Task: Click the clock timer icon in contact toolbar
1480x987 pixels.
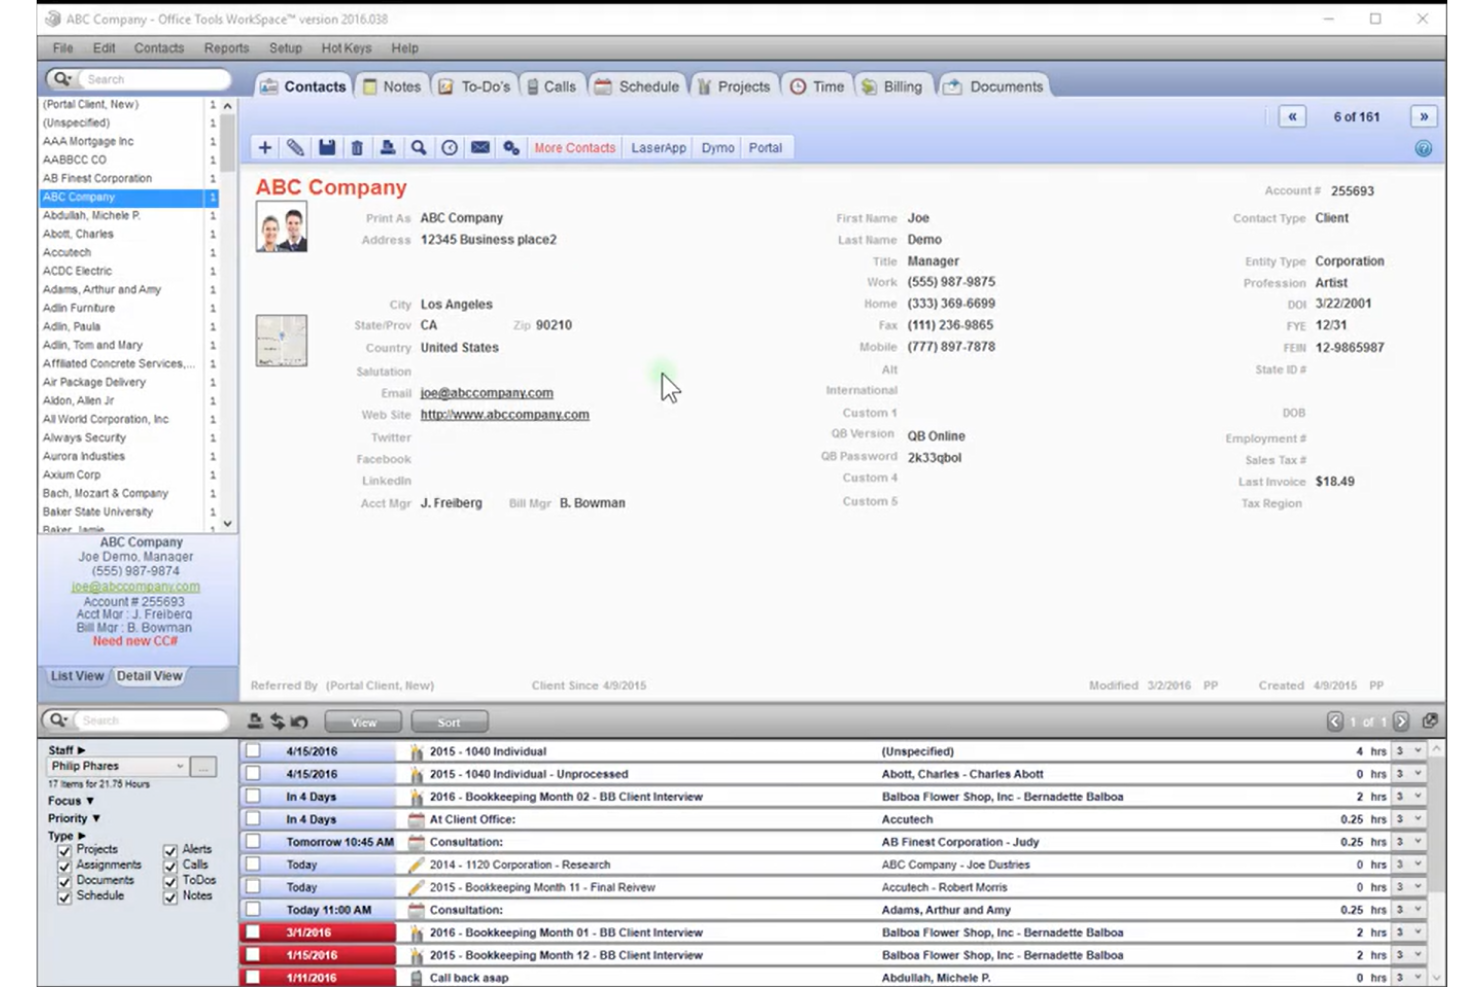Action: pos(449,148)
